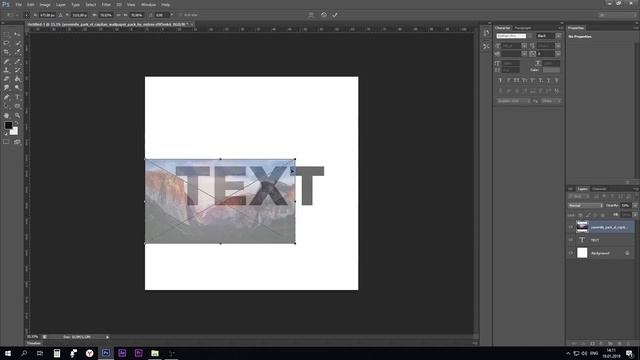Select the Pen tool
The width and height of the screenshot is (640, 360).
pos(7,97)
